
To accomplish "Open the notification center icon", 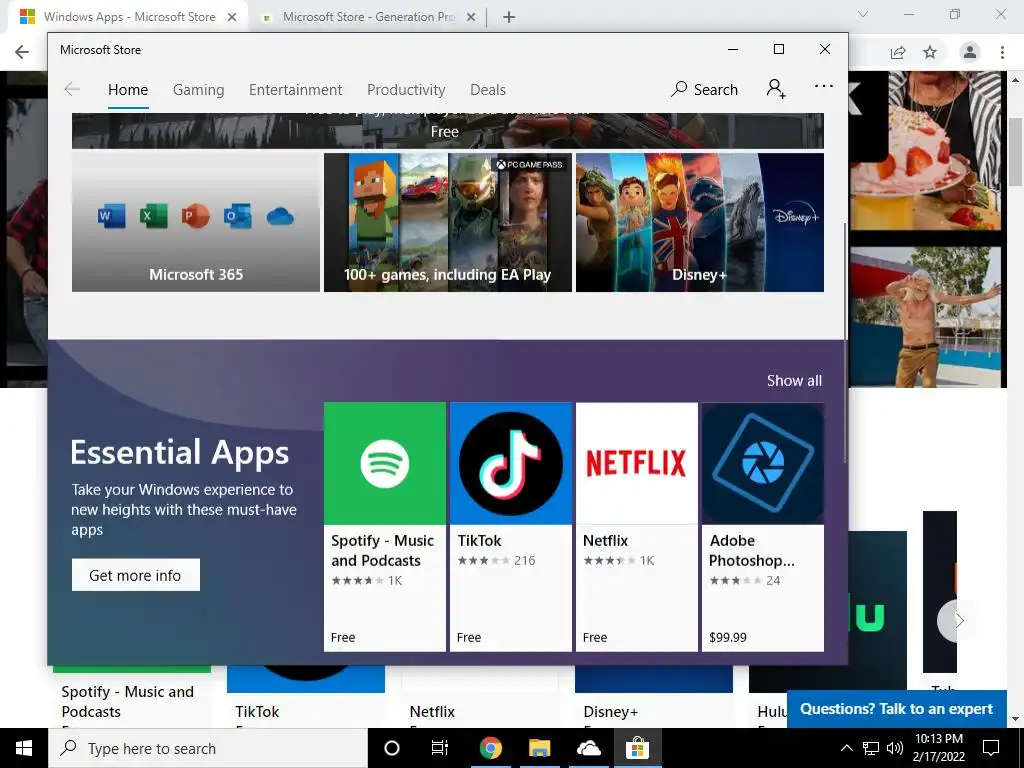I will 991,748.
